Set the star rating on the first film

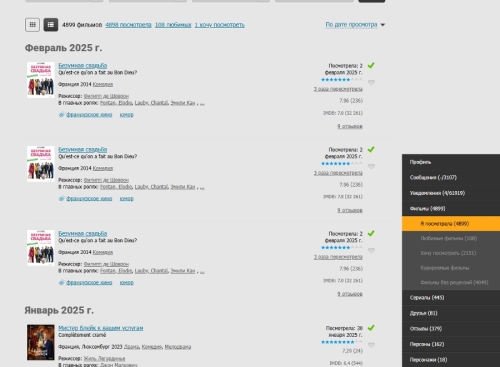pos(342,80)
